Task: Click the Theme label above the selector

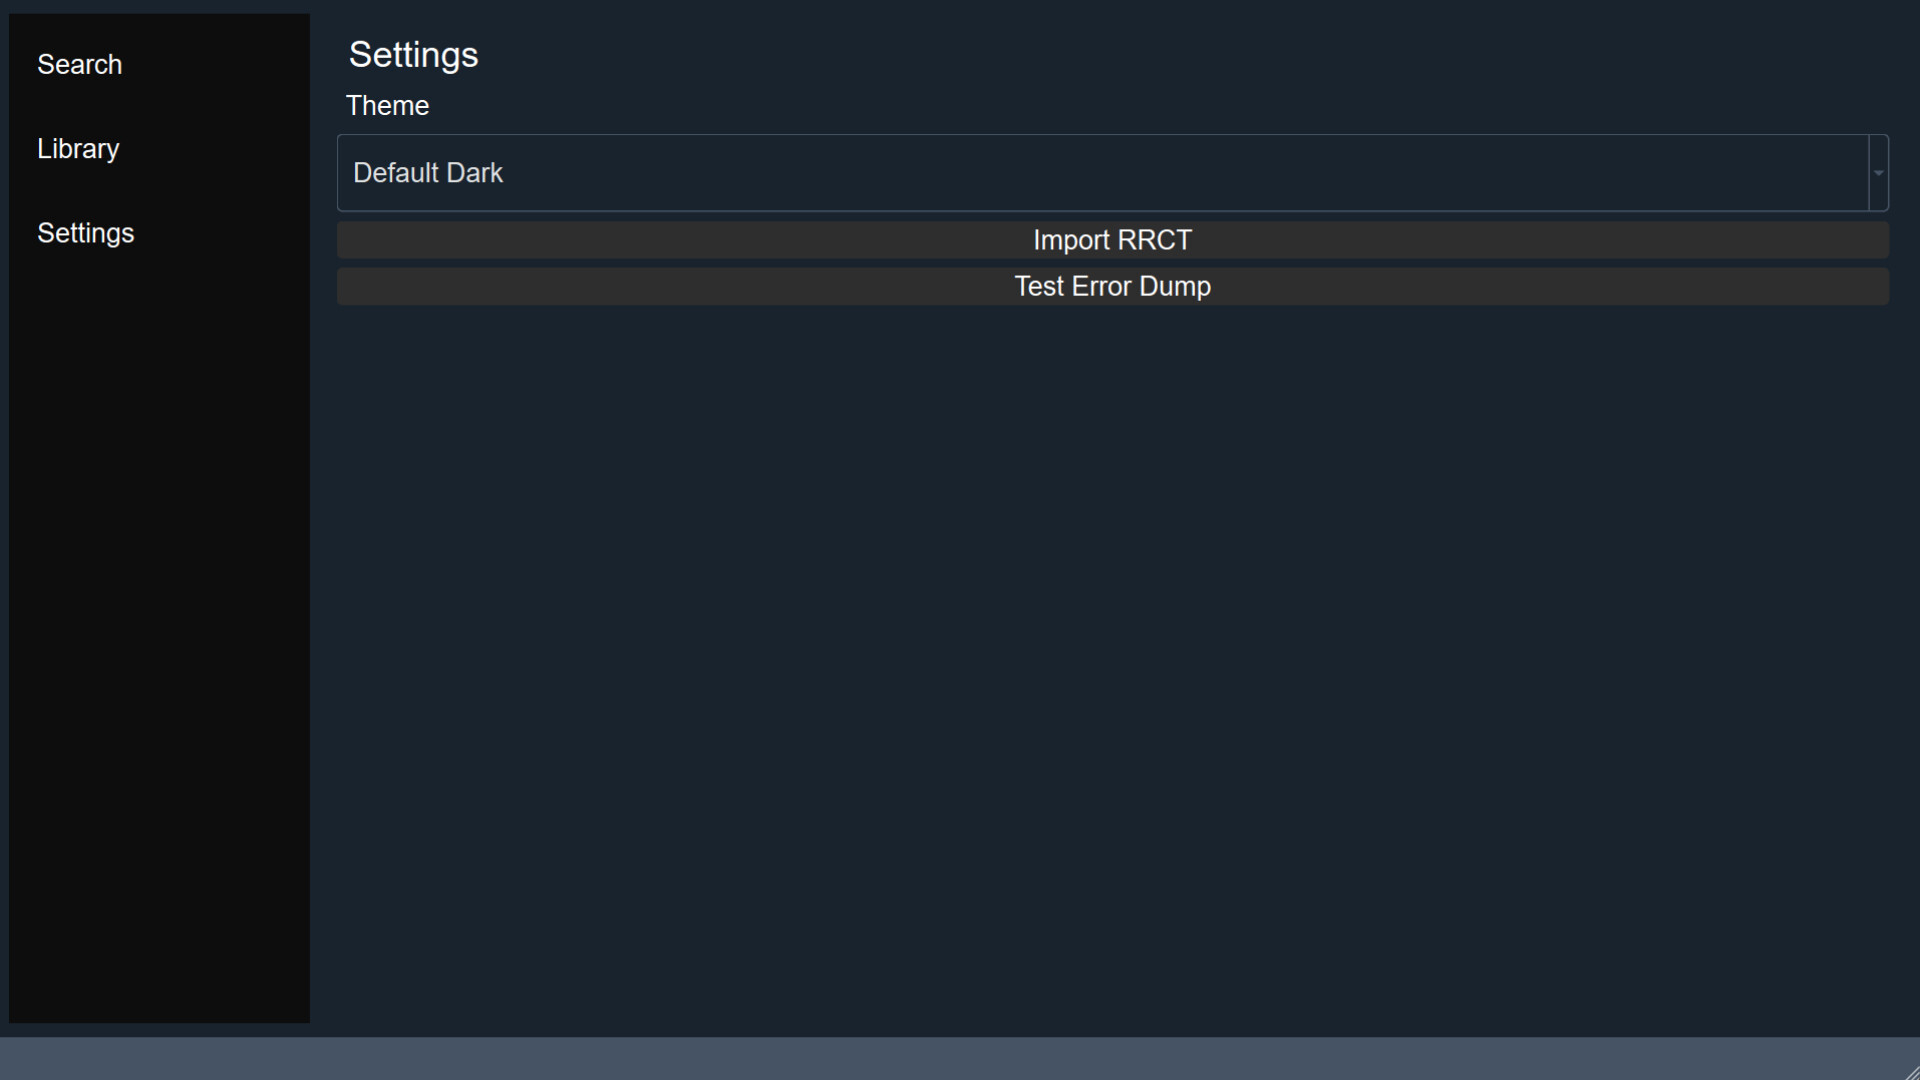Action: pos(387,105)
